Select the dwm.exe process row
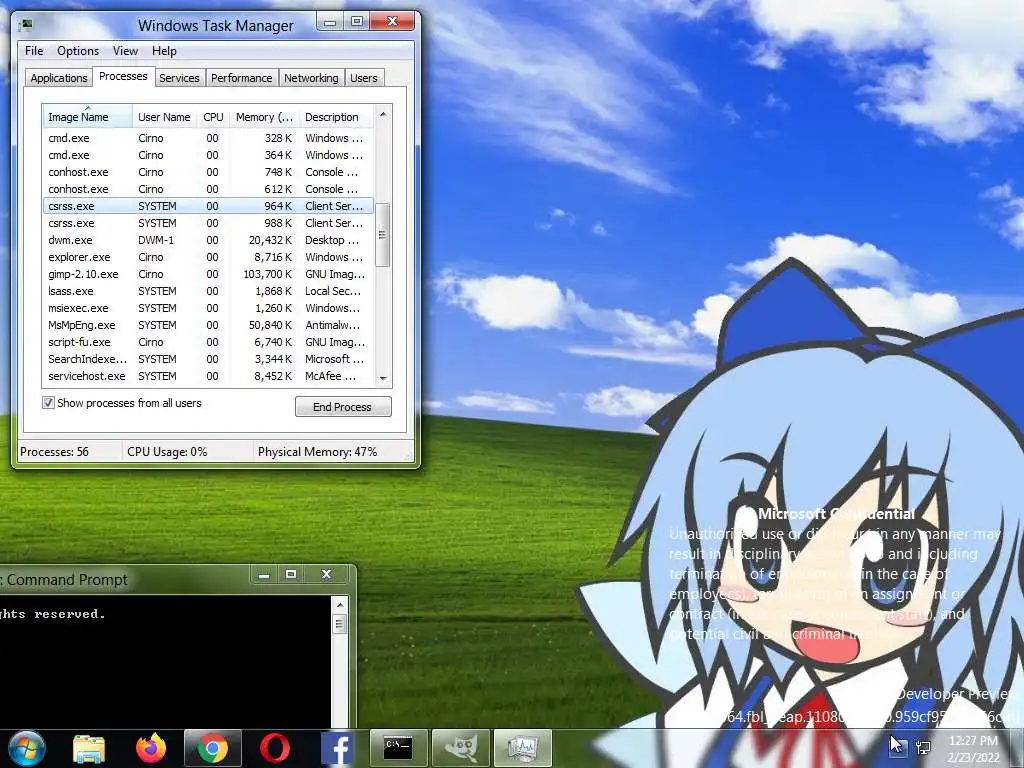Screen dimensions: 1024x768 click(x=208, y=240)
